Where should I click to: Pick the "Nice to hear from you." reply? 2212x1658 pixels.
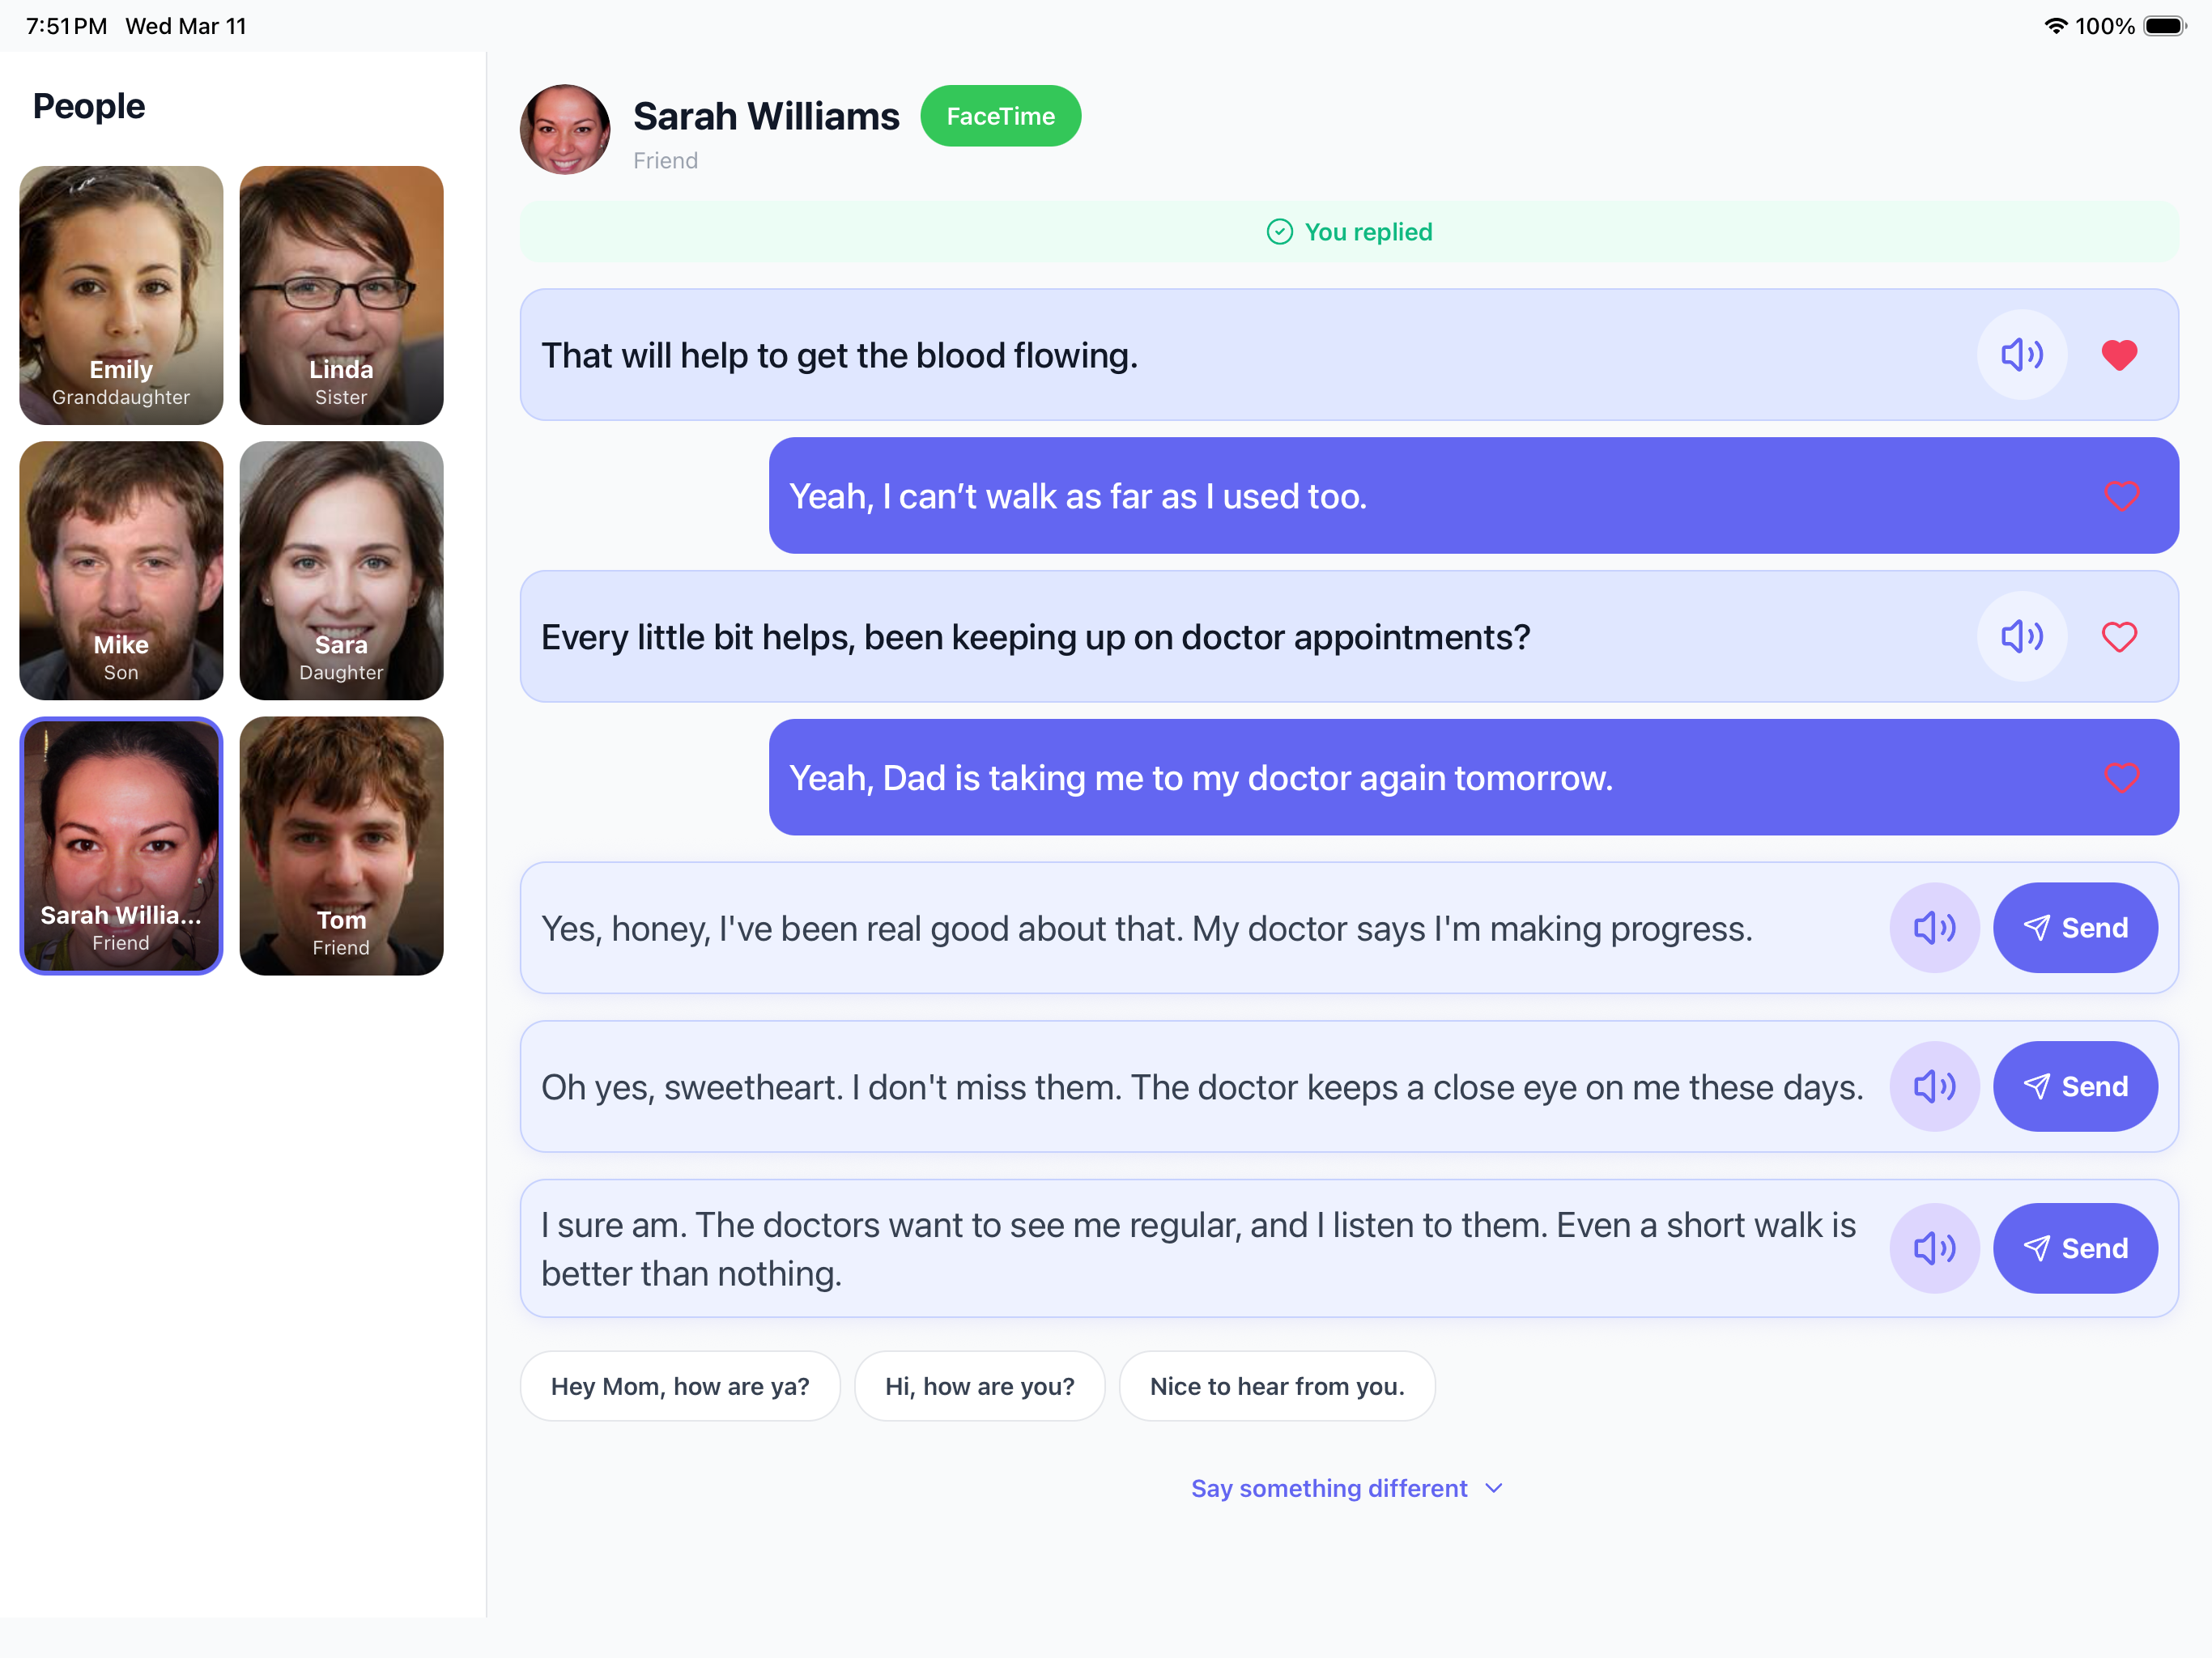(x=1277, y=1386)
